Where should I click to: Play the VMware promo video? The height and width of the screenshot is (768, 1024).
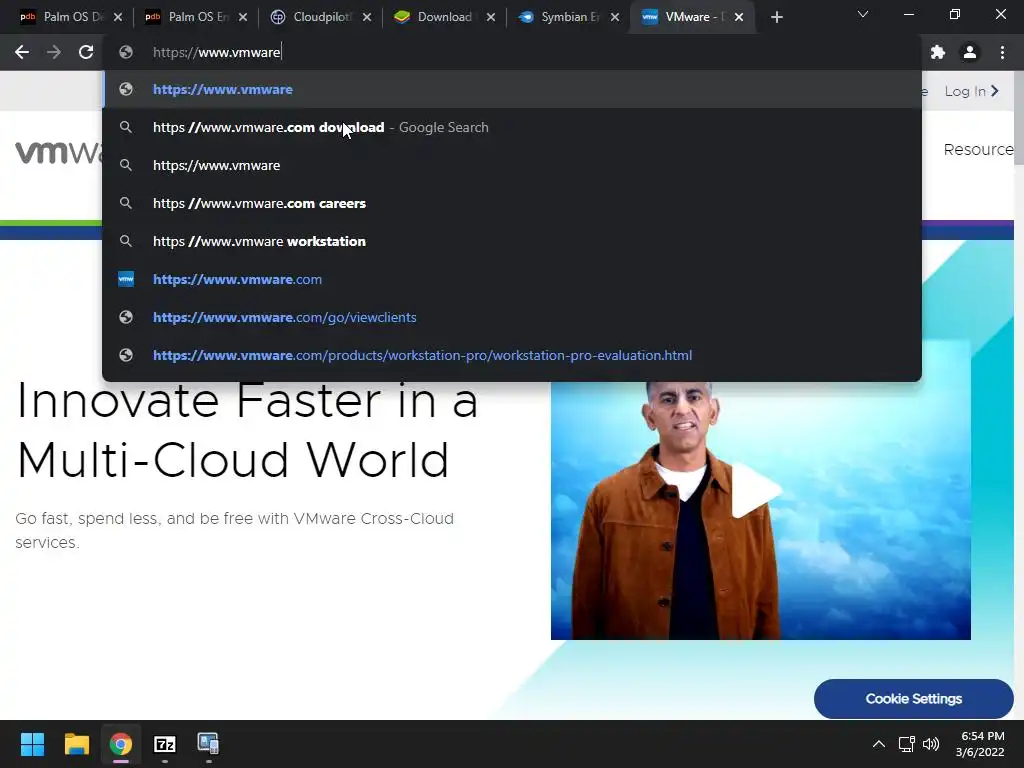756,490
